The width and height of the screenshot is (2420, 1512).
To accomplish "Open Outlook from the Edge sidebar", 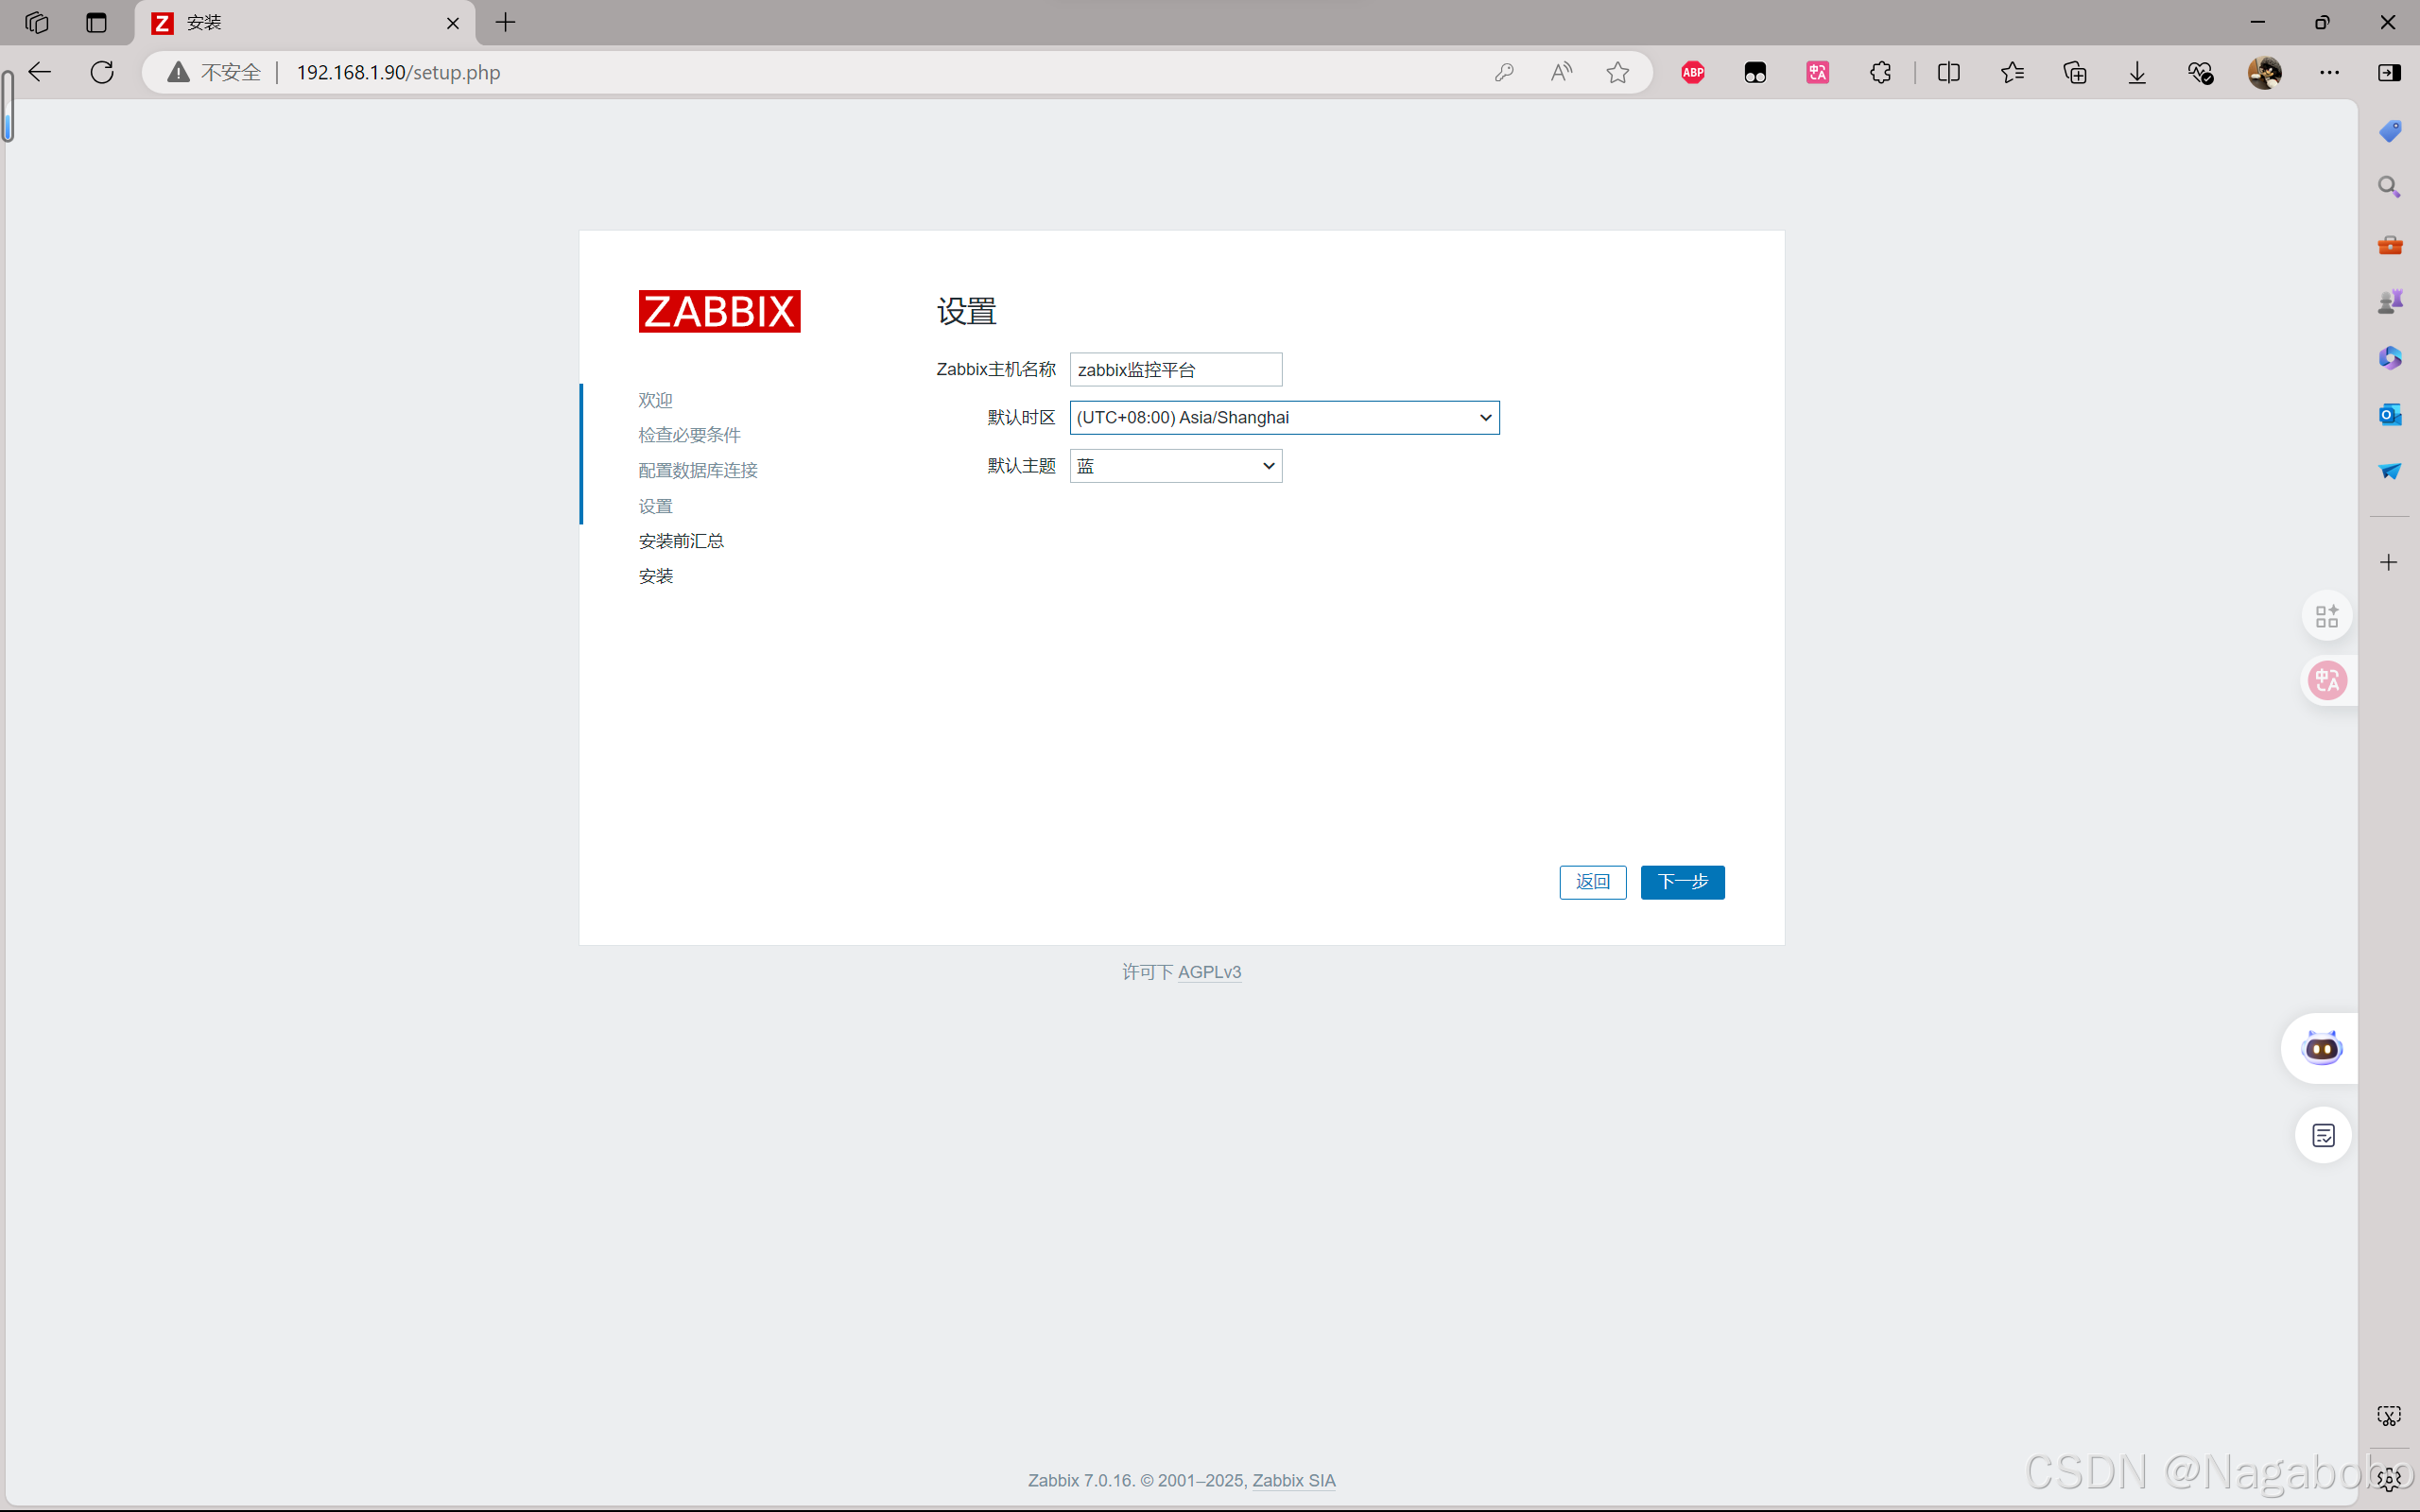I will pyautogui.click(x=2389, y=414).
